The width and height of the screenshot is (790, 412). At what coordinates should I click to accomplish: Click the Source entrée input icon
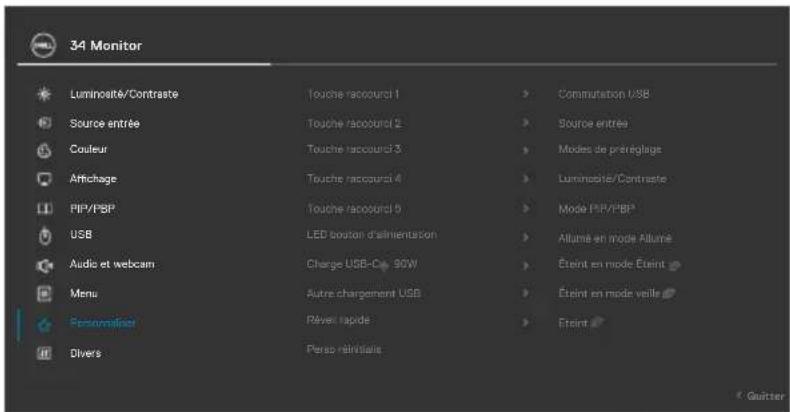coord(44,123)
